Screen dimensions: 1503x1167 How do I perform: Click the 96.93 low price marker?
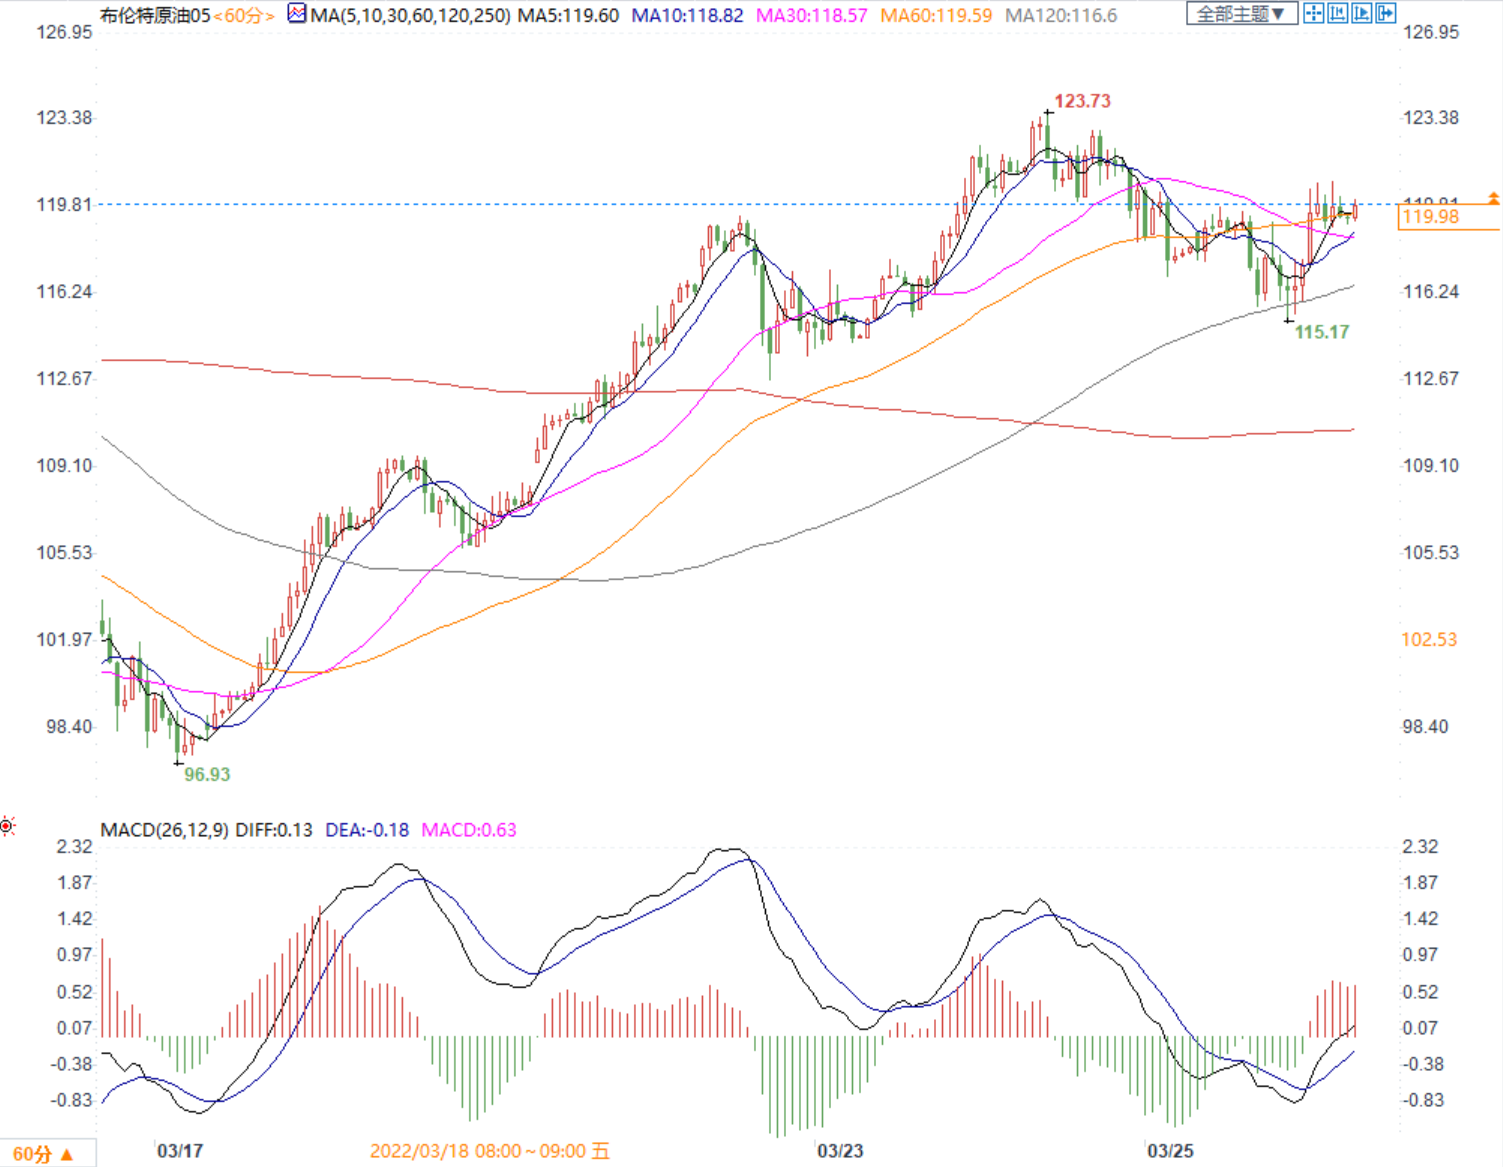coord(207,774)
